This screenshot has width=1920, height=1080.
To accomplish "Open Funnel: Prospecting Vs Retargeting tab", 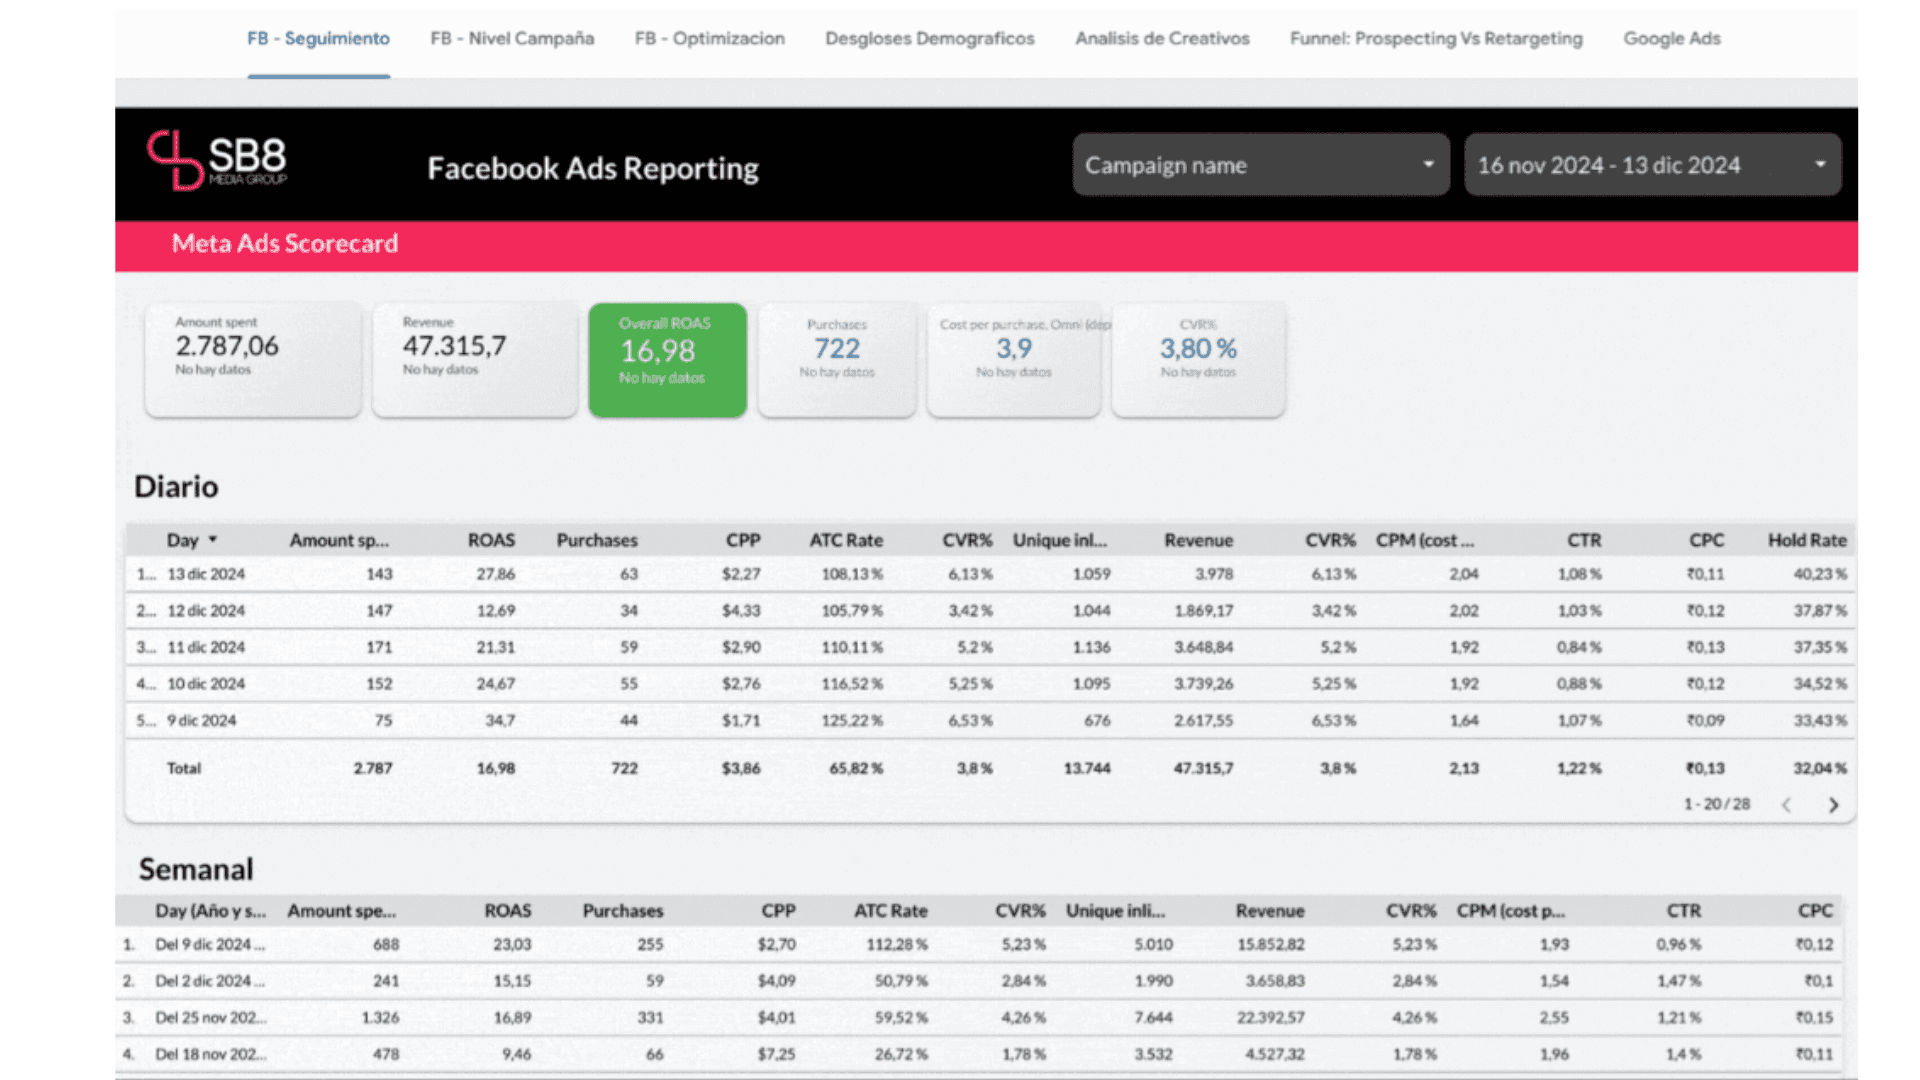I will point(1436,39).
